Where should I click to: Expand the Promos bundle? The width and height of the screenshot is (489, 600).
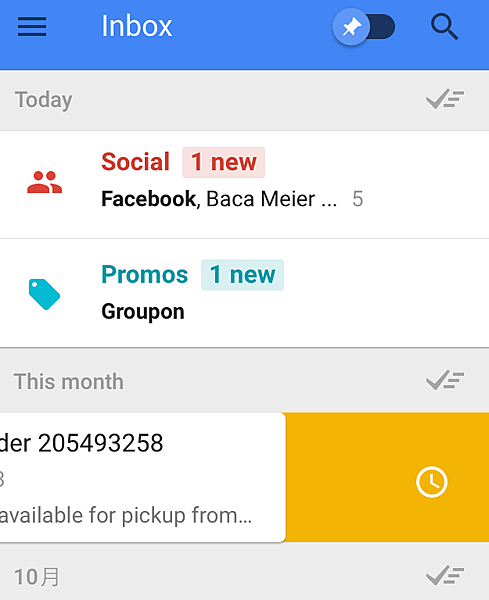[x=244, y=293]
